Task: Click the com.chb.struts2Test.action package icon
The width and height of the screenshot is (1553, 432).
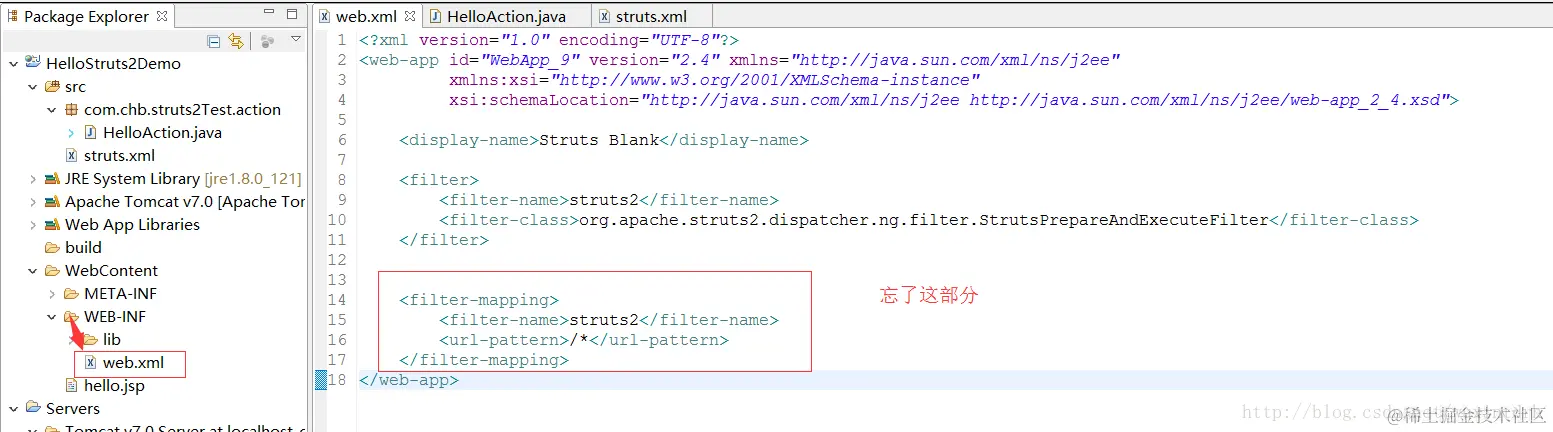Action: pyautogui.click(x=72, y=110)
